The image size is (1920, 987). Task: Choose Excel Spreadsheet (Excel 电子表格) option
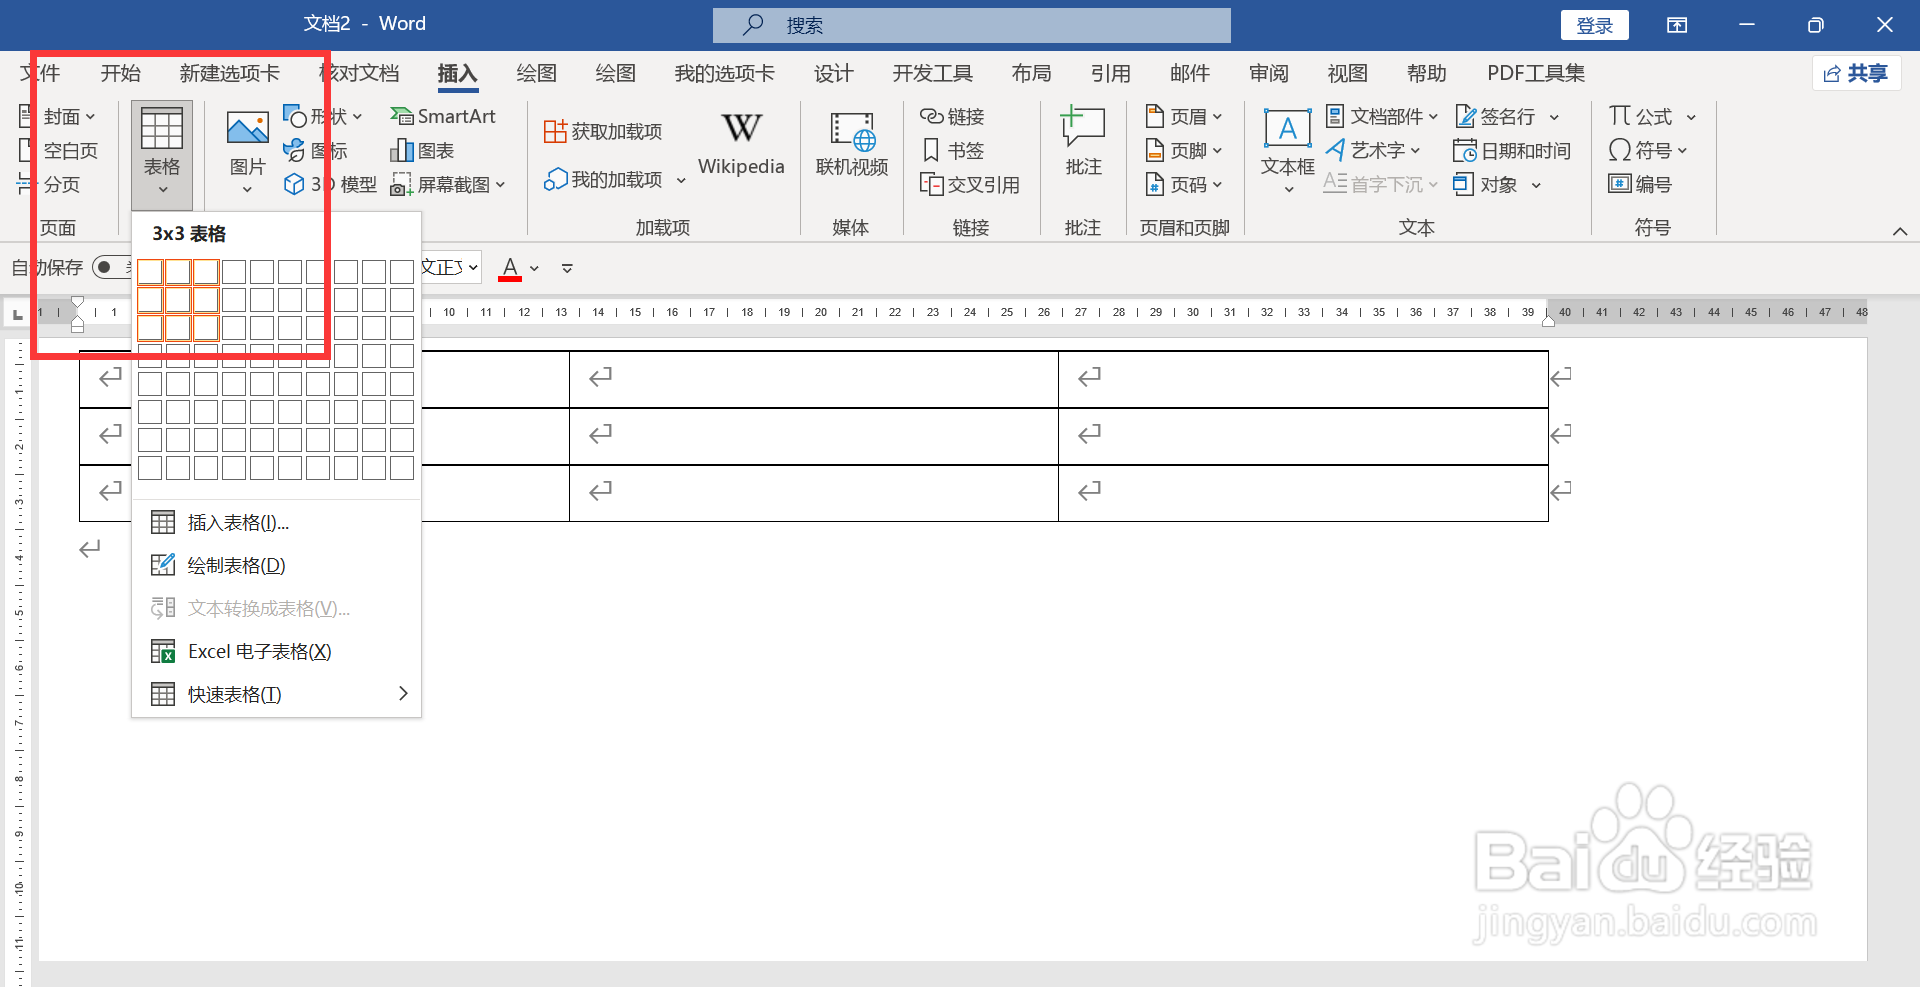pos(276,651)
